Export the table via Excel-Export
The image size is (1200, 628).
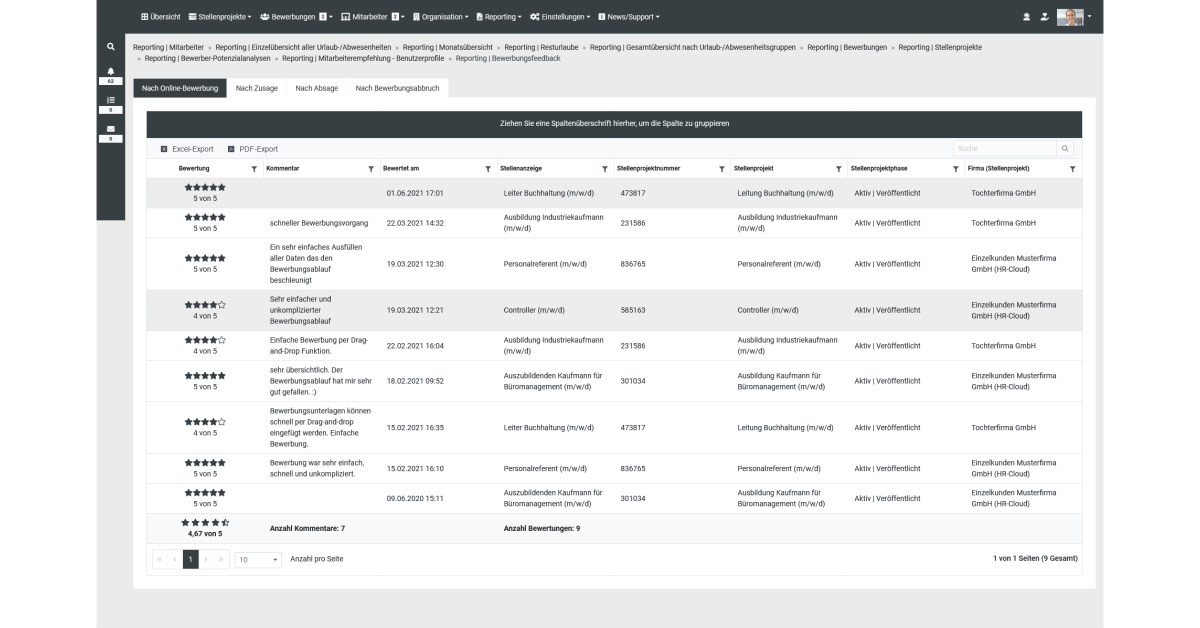pos(187,149)
